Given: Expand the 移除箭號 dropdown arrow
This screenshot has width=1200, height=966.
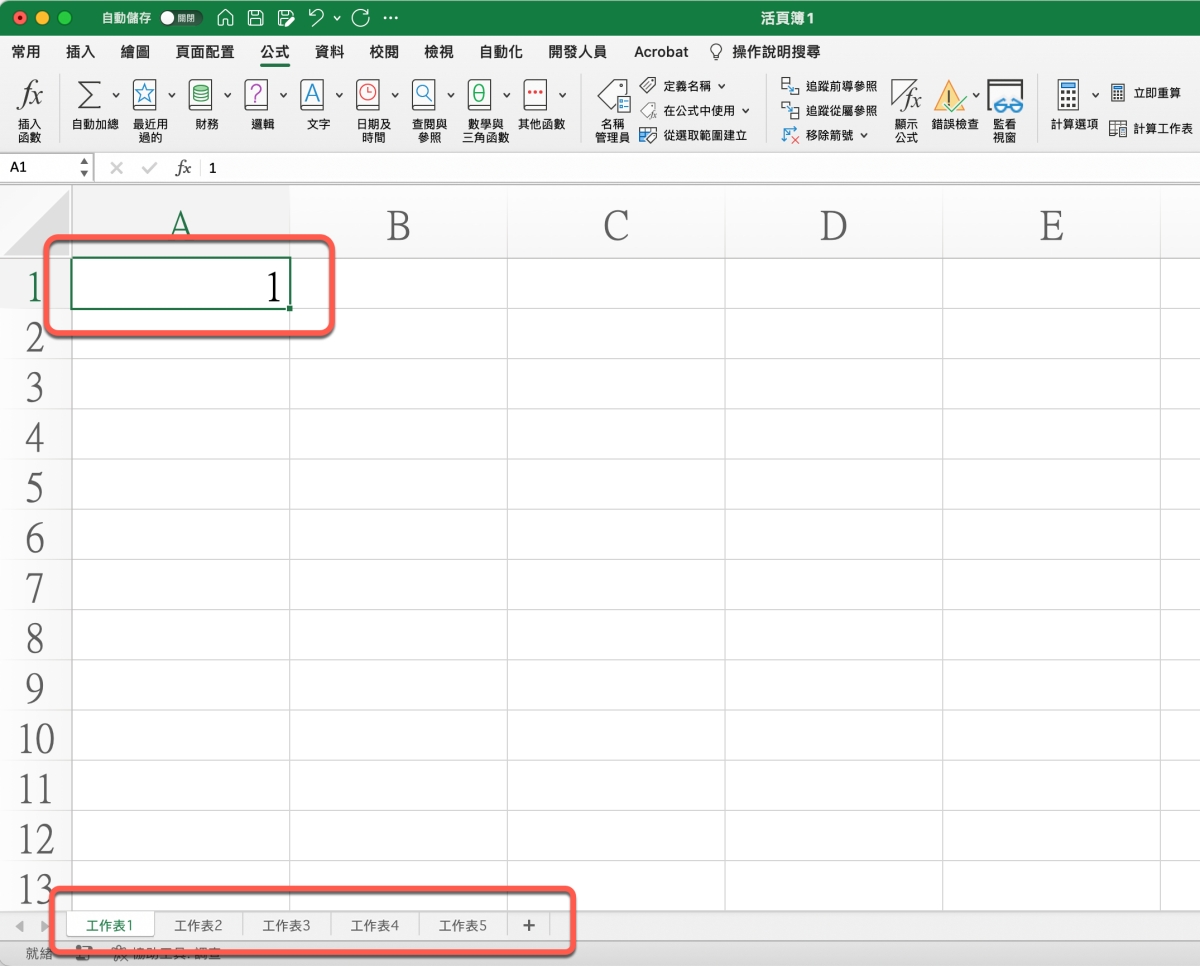Looking at the screenshot, I should pos(864,135).
